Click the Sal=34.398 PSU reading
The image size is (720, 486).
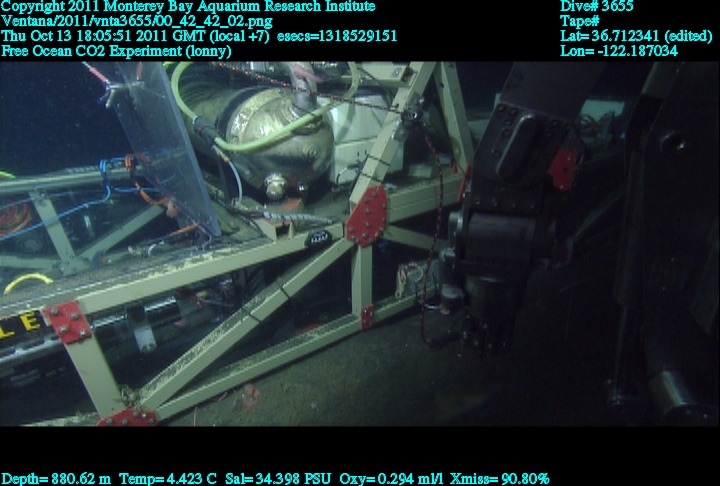278,479
